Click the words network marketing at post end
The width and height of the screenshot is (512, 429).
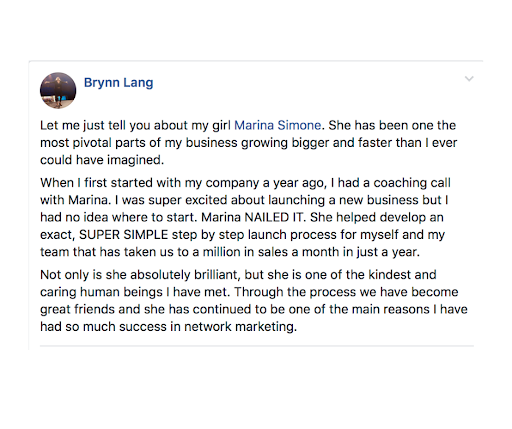click(x=240, y=327)
